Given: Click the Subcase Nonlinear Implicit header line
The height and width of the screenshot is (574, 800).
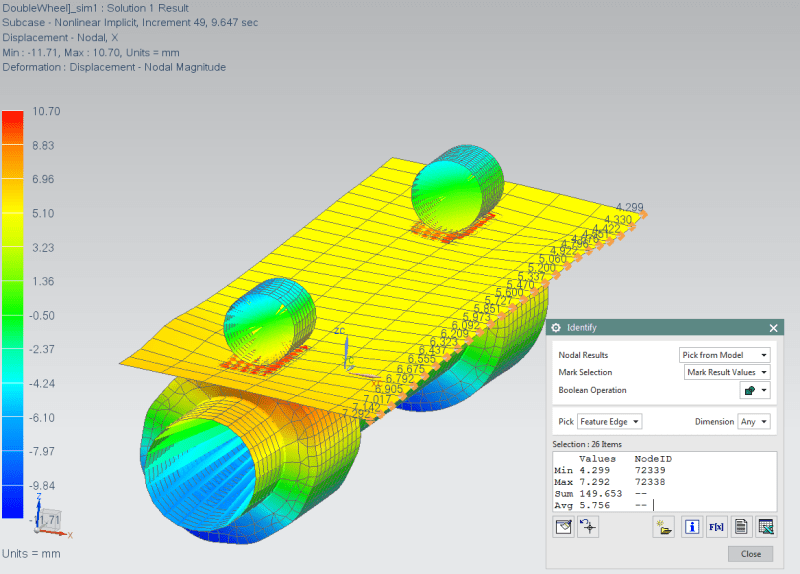Looking at the screenshot, I should (130, 23).
